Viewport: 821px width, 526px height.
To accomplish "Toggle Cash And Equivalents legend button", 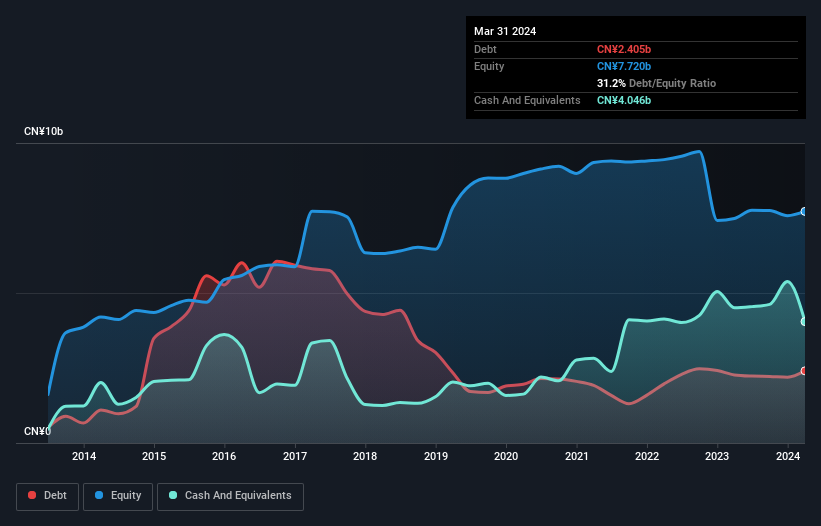I will point(230,496).
